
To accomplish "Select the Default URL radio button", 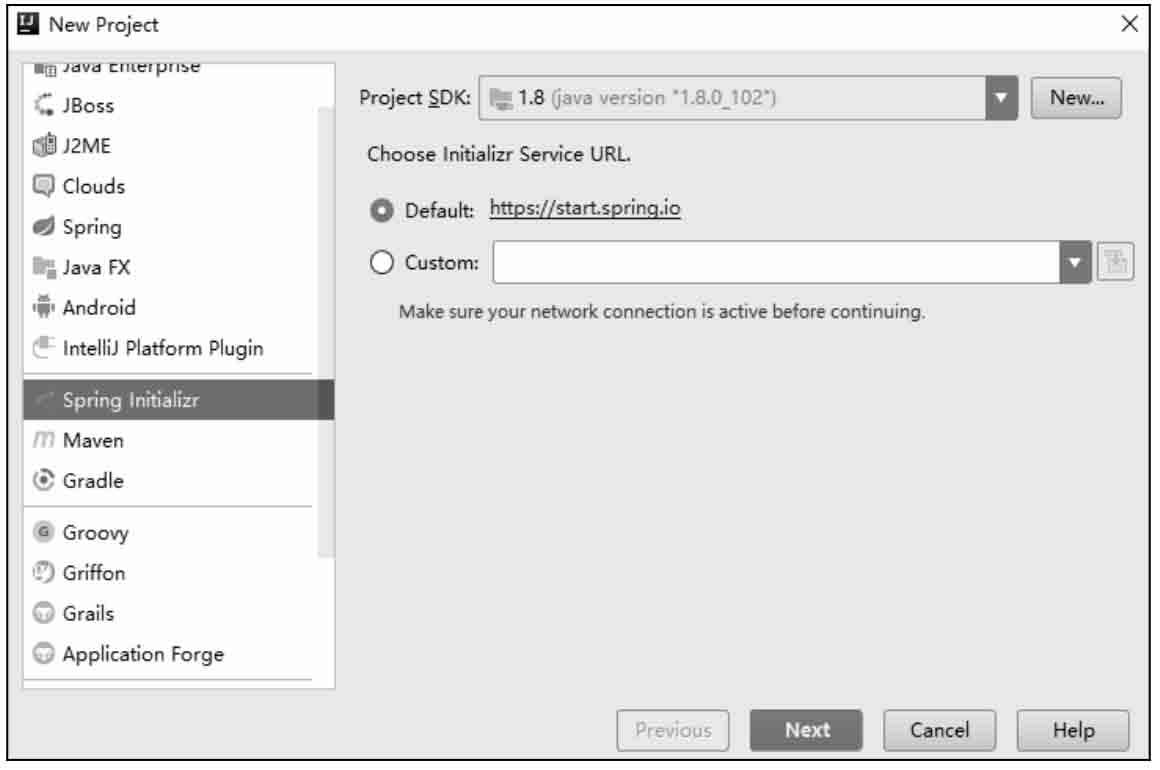I will tap(381, 211).
